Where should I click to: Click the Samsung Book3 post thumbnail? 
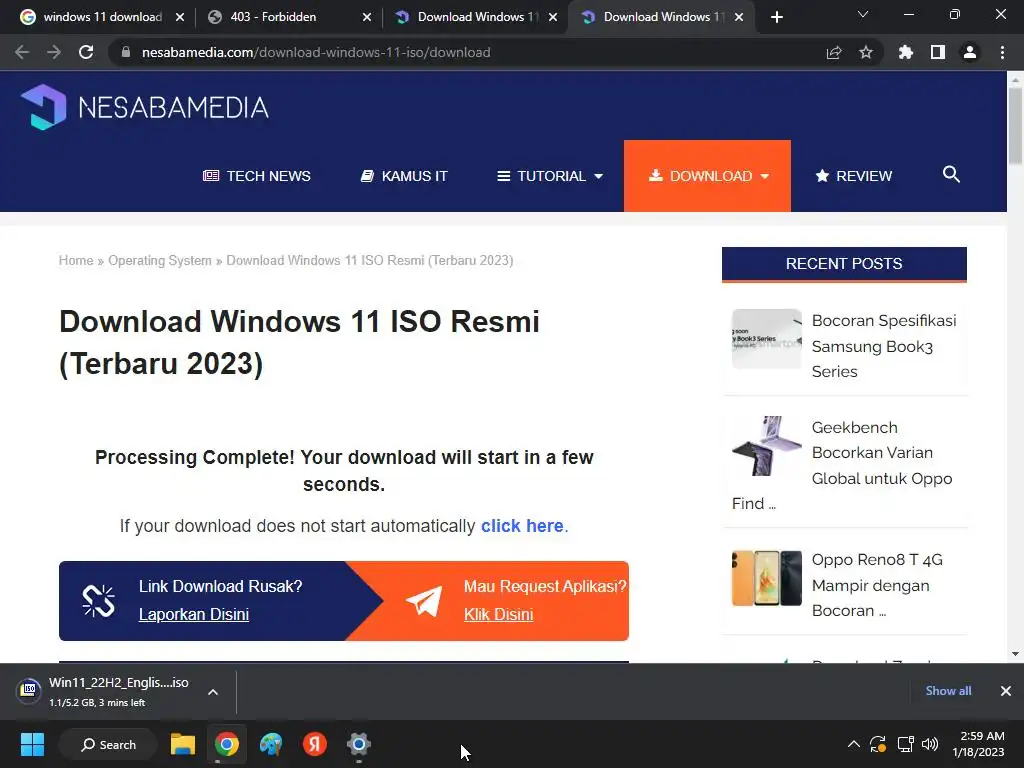(767, 339)
